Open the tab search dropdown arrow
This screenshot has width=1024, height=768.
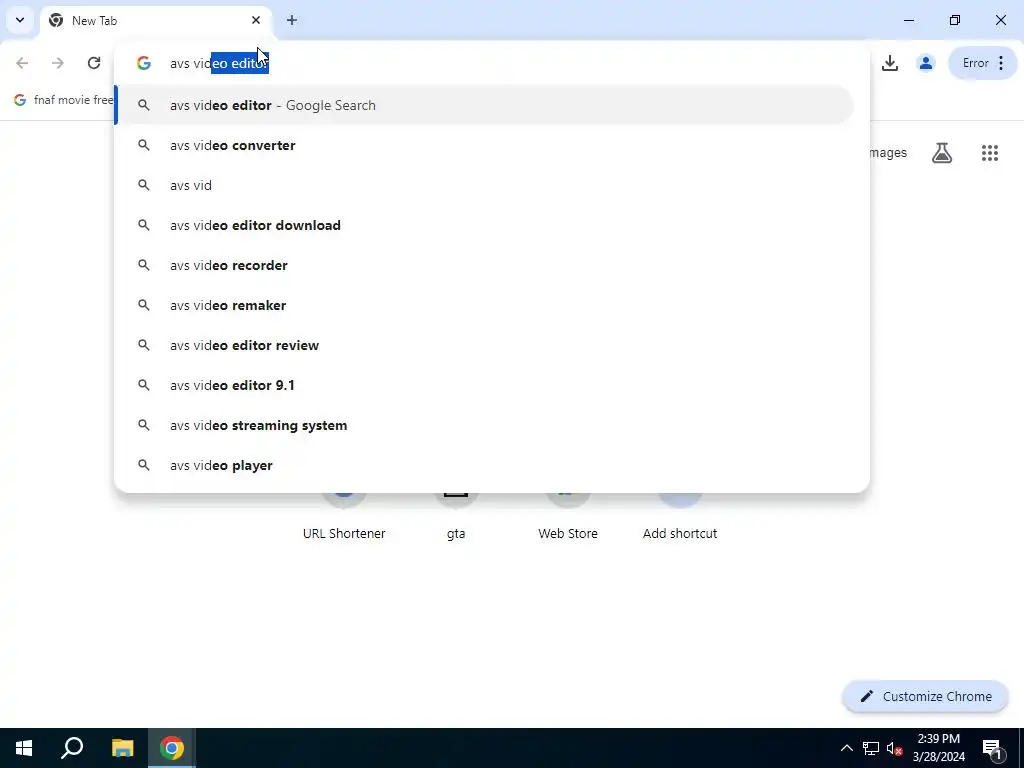(x=20, y=20)
